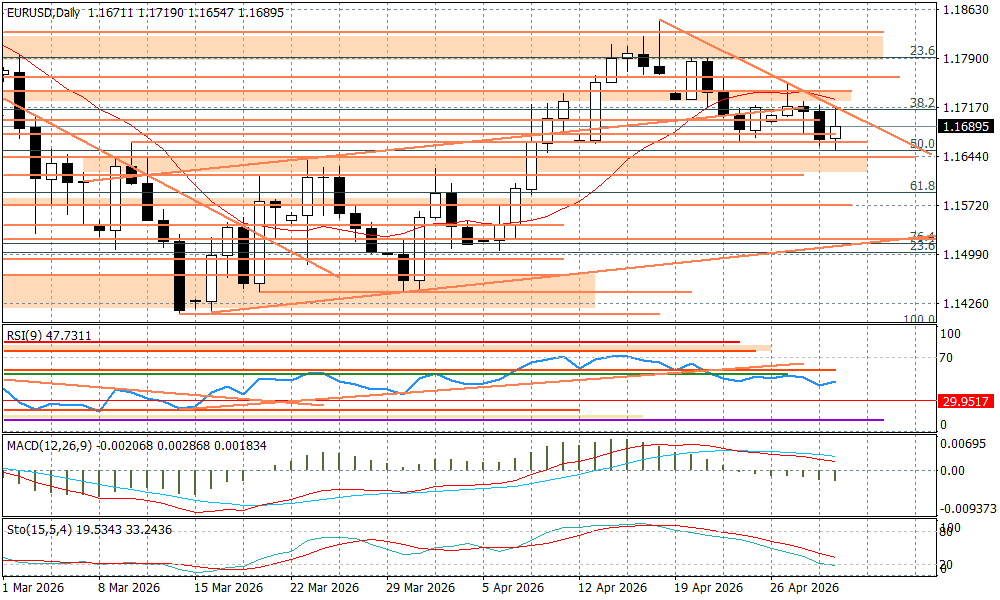Image resolution: width=1000 pixels, height=600 pixels.
Task: Select the 61.8 Fibonacci level label
Action: point(921,186)
